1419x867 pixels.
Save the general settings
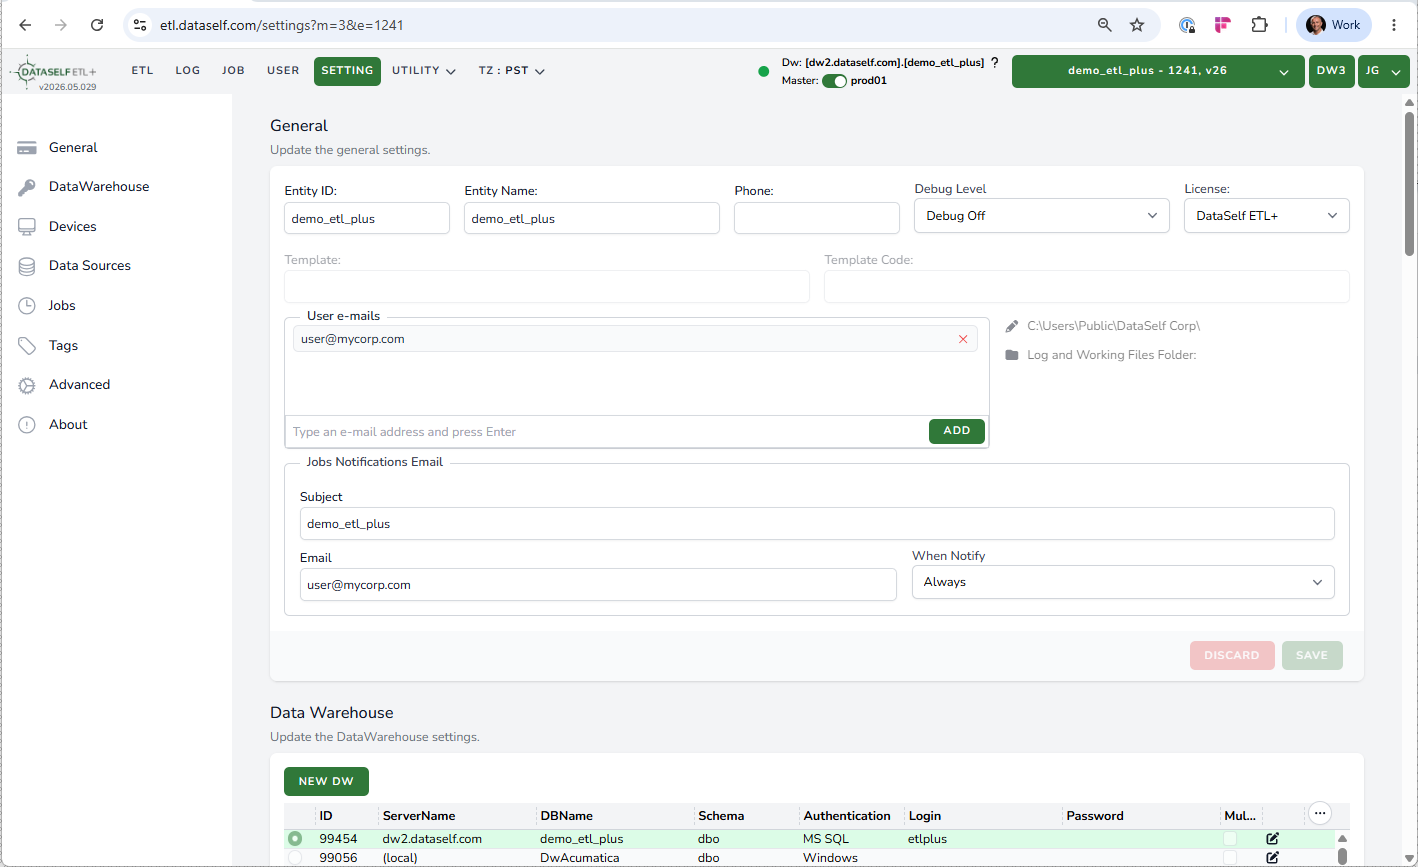(x=1312, y=656)
